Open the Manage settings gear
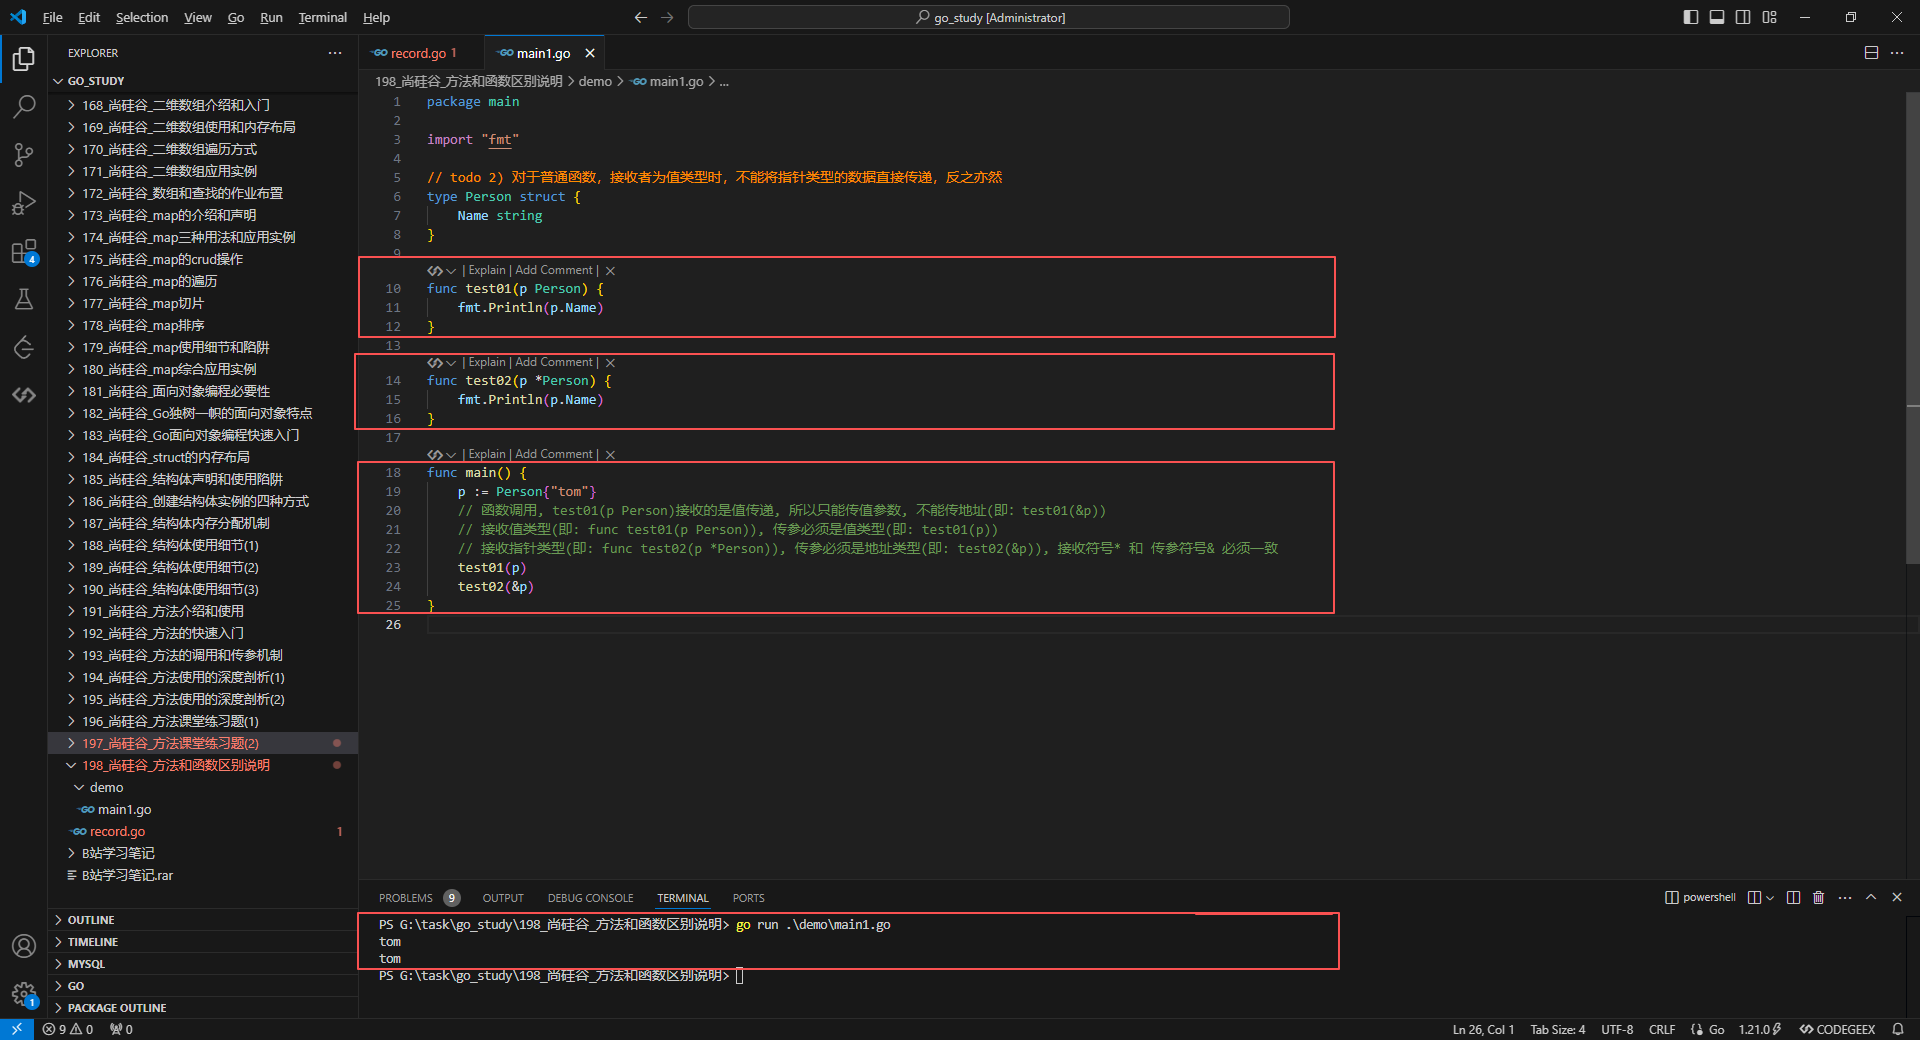 [24, 994]
